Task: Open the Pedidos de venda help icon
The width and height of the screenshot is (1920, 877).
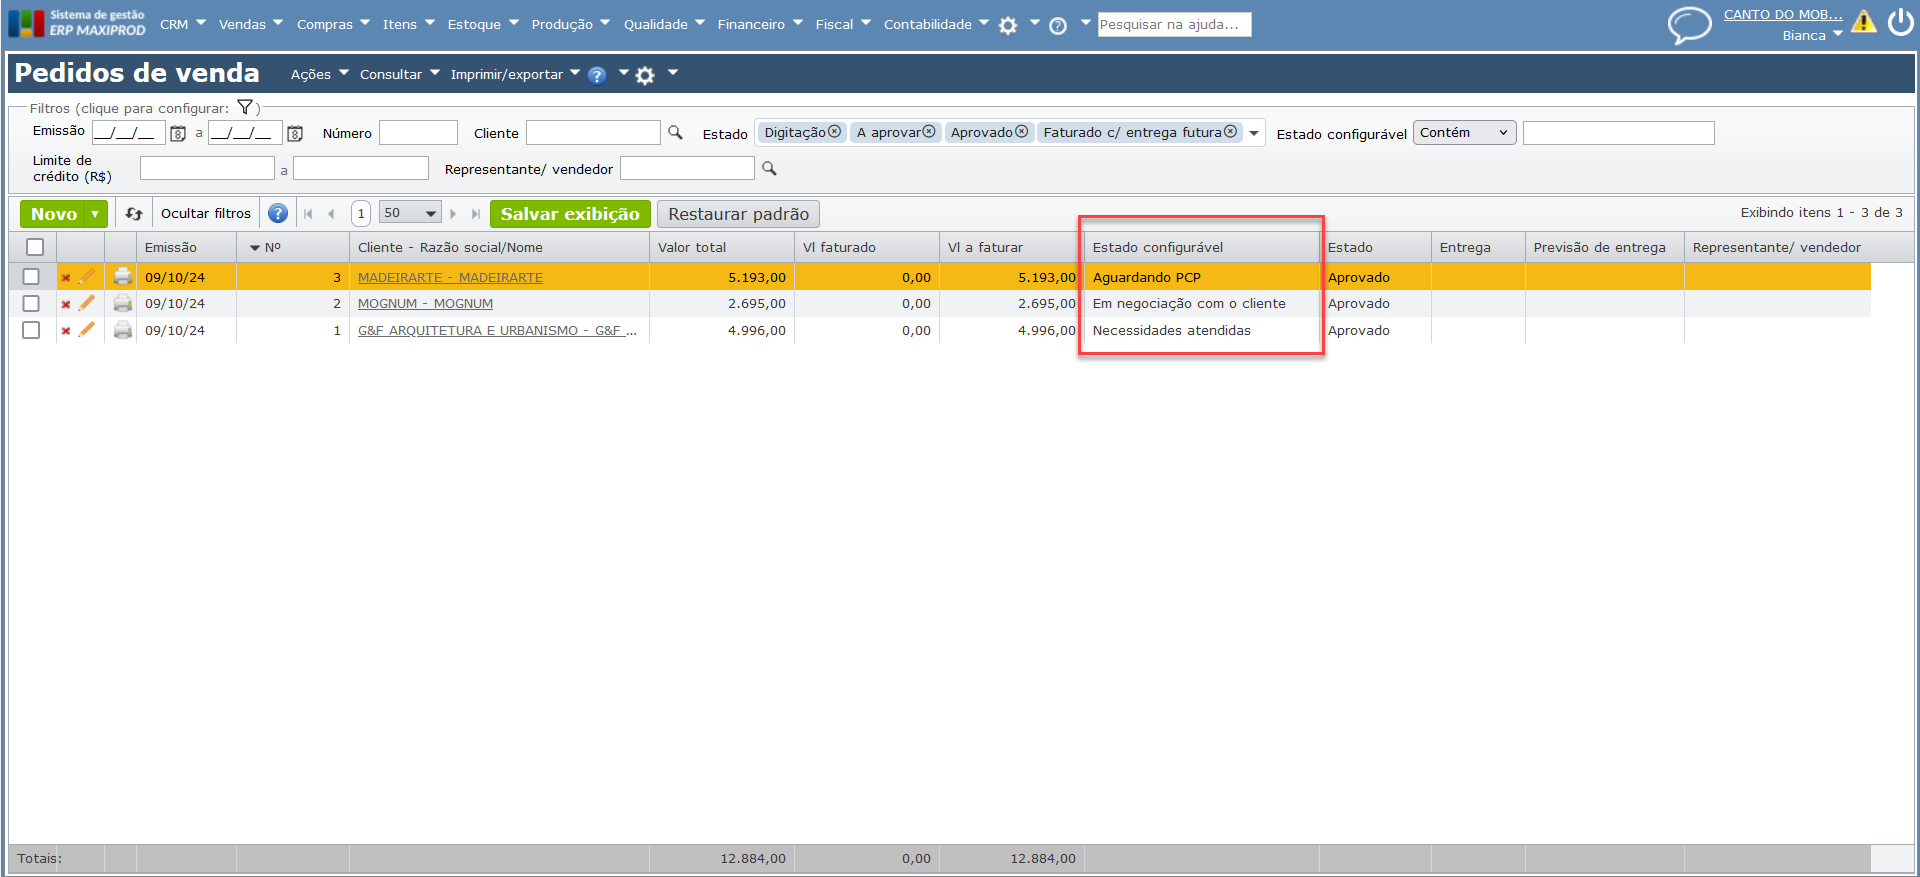Action: pyautogui.click(x=597, y=75)
